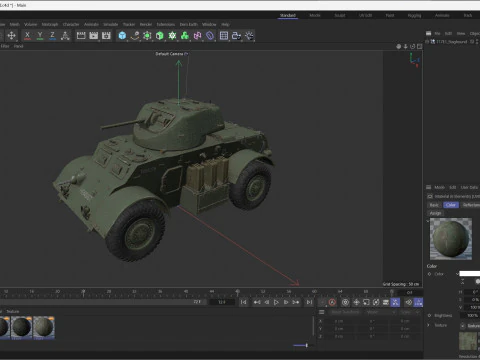Click the keyframe selection circle icon
Screen dimensions: 480x360
345,302
